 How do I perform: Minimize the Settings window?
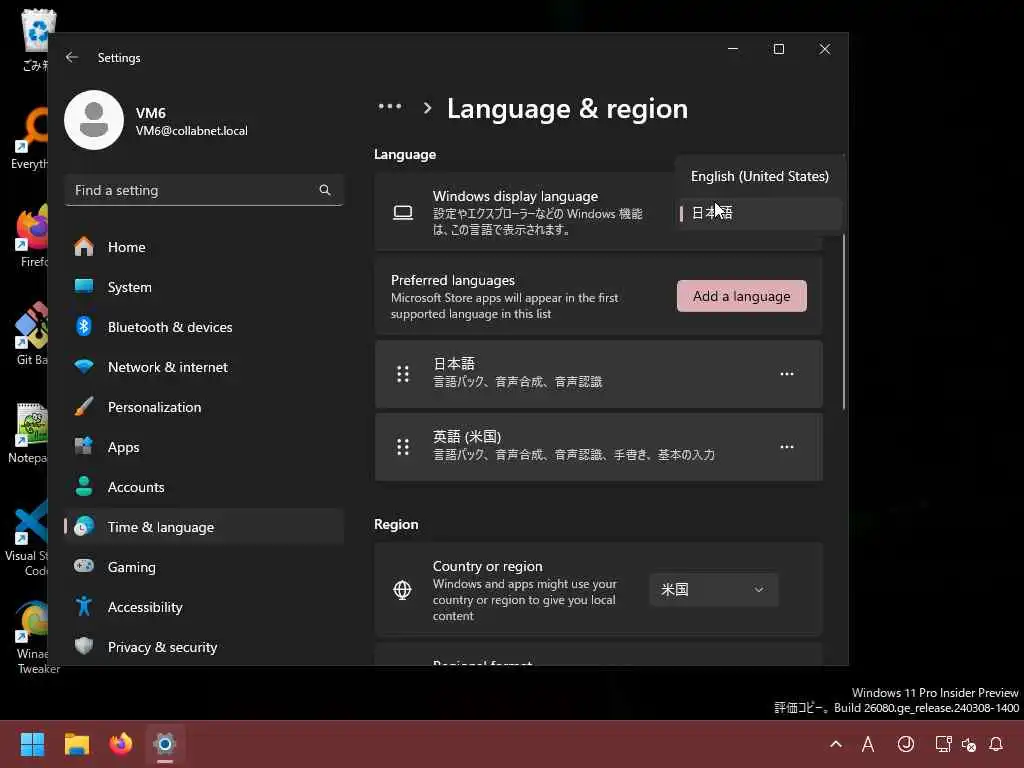click(x=733, y=49)
